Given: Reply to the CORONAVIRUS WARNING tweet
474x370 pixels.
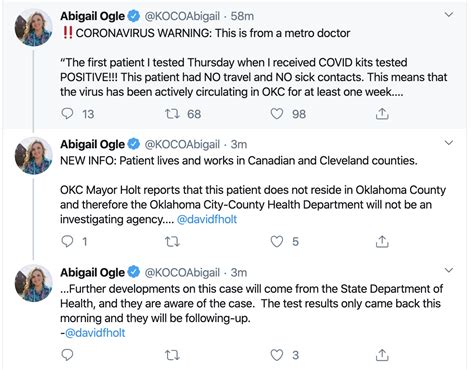Looking at the screenshot, I should pos(68,114).
